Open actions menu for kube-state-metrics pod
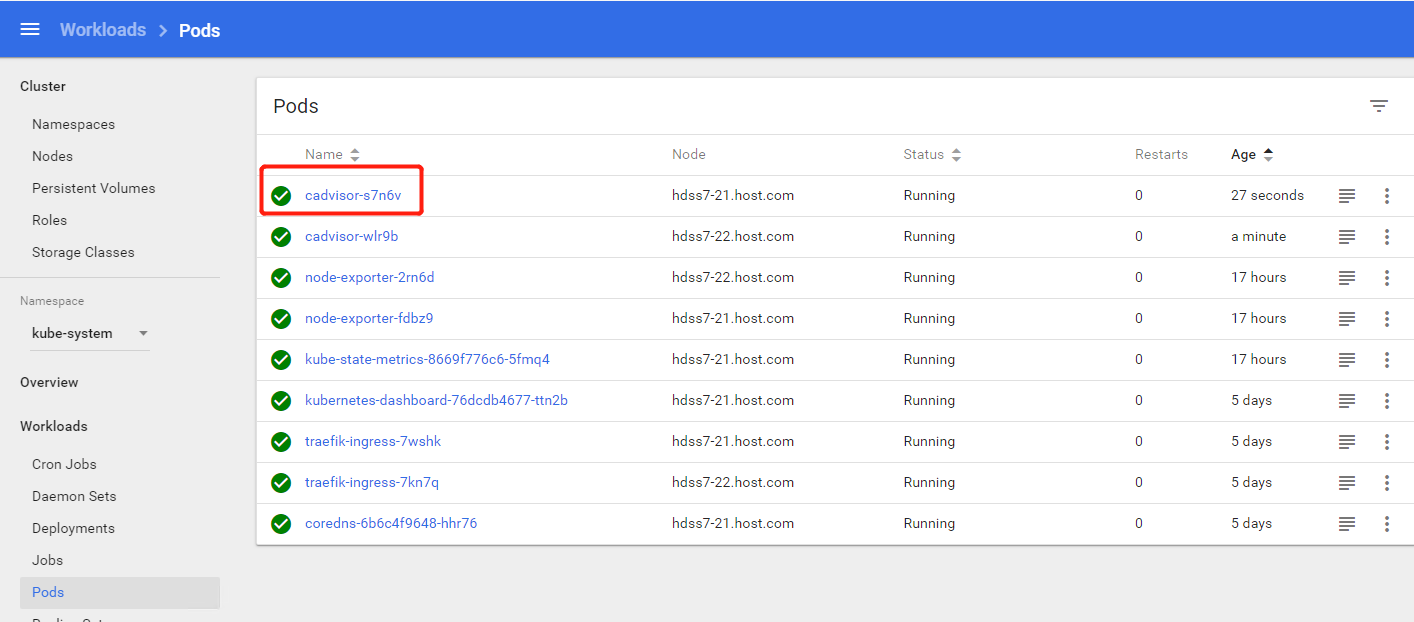This screenshot has height=622, width=1414. coord(1386,360)
